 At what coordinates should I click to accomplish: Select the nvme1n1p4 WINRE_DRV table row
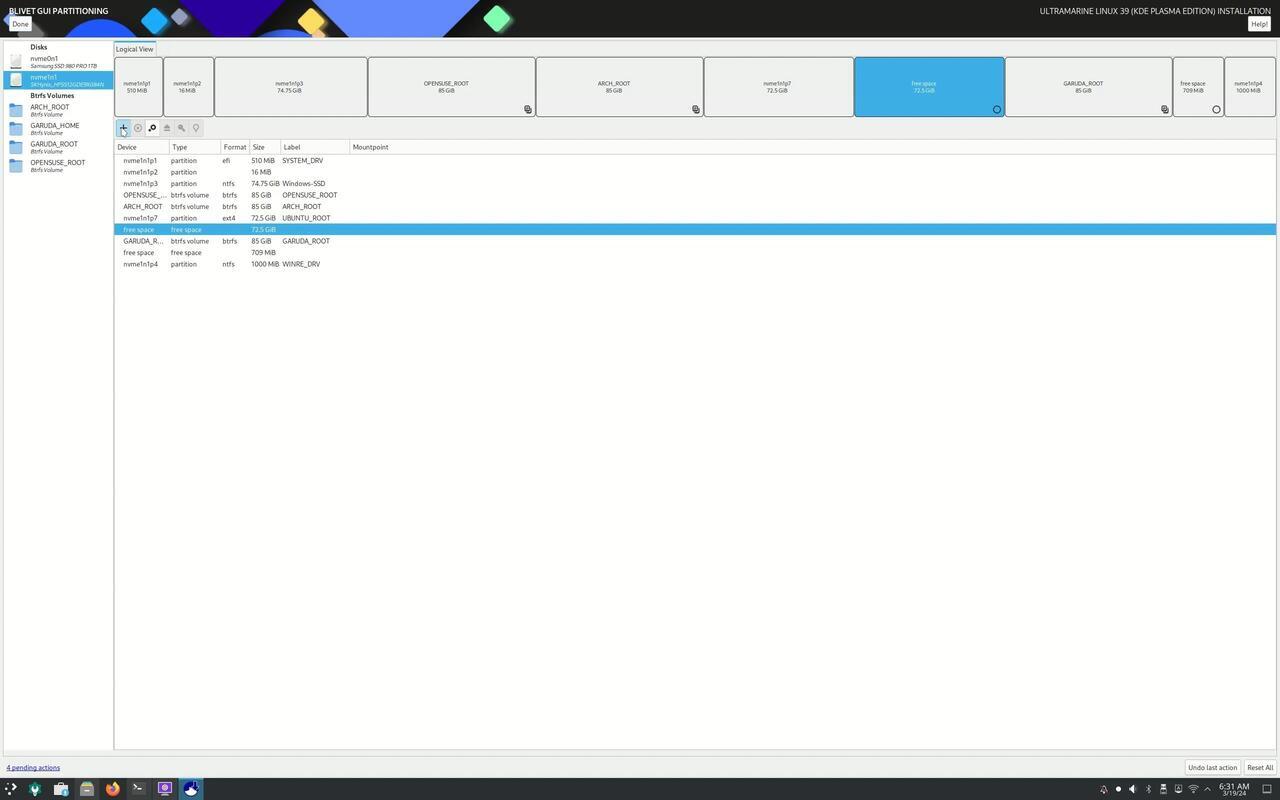coord(695,264)
